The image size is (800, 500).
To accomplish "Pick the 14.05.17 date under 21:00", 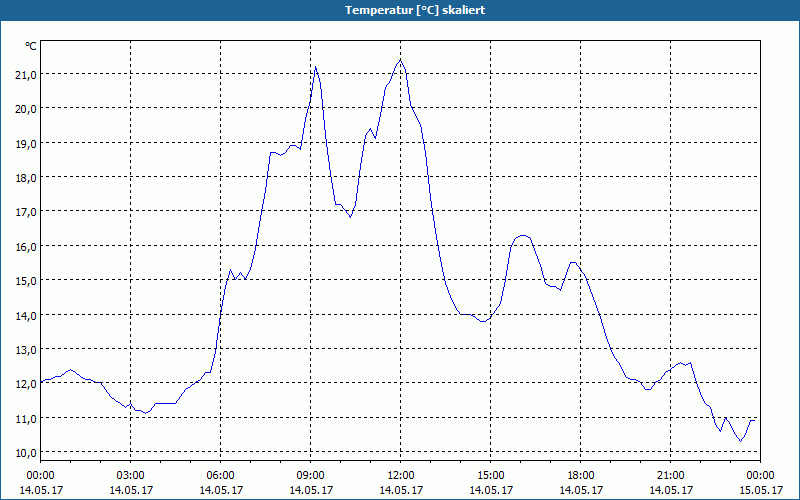I will click(x=670, y=490).
